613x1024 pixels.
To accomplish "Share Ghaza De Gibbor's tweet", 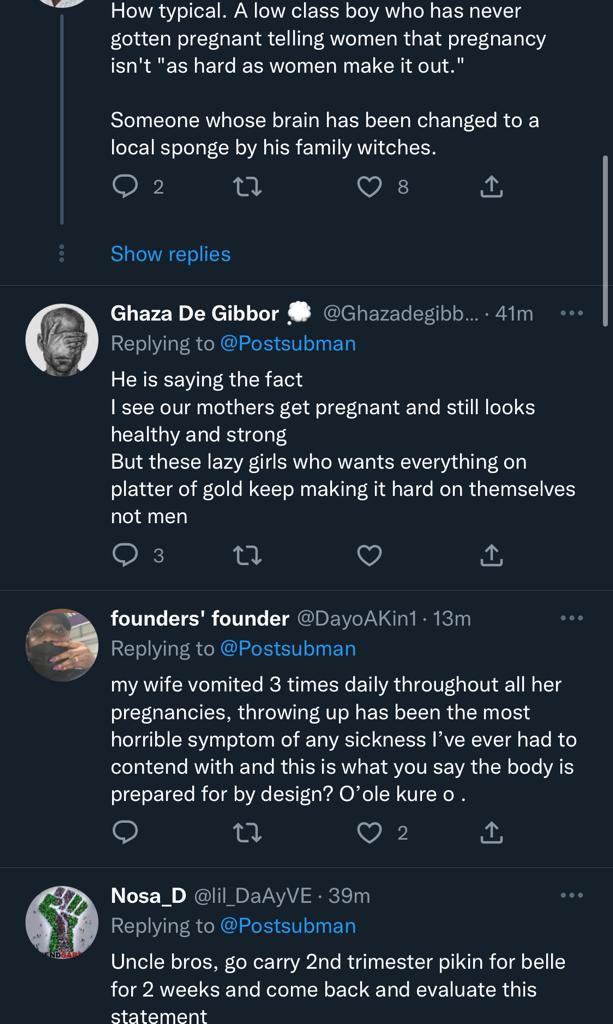I will (492, 555).
